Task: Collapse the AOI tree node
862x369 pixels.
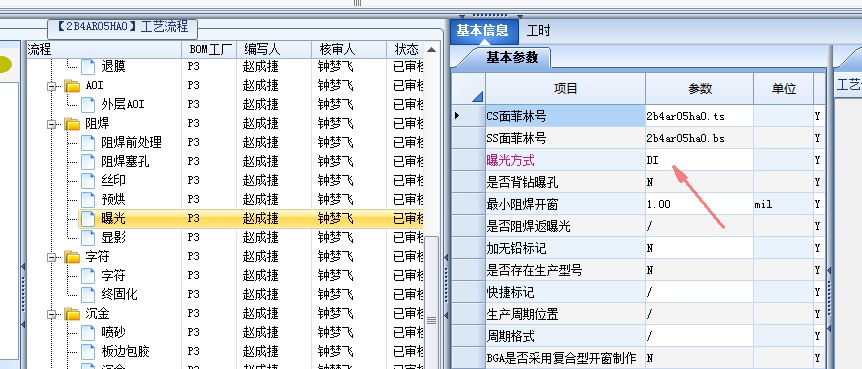Action: [x=52, y=86]
